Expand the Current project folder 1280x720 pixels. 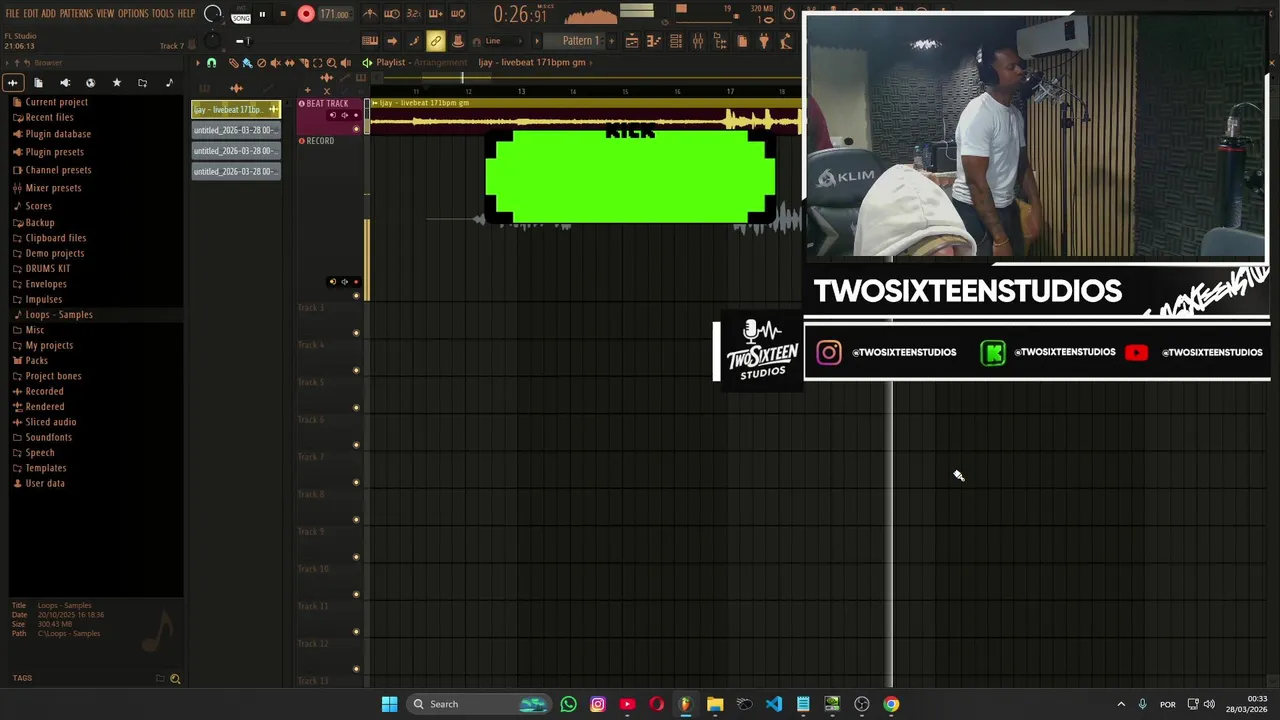tap(56, 102)
